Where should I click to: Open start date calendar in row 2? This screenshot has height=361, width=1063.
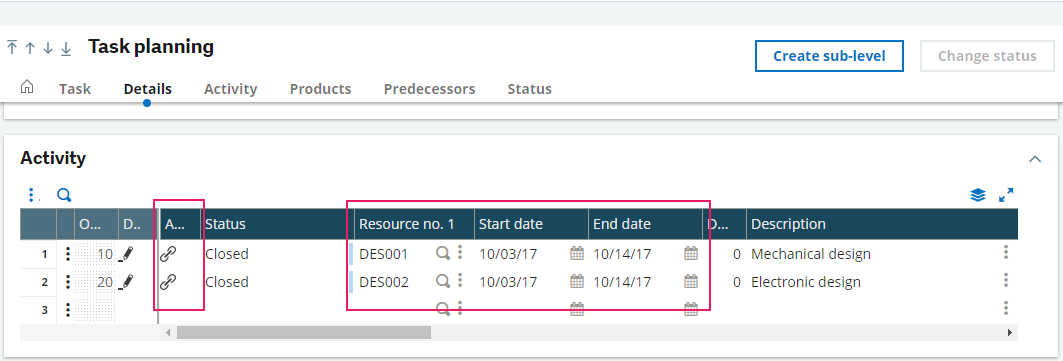point(577,281)
